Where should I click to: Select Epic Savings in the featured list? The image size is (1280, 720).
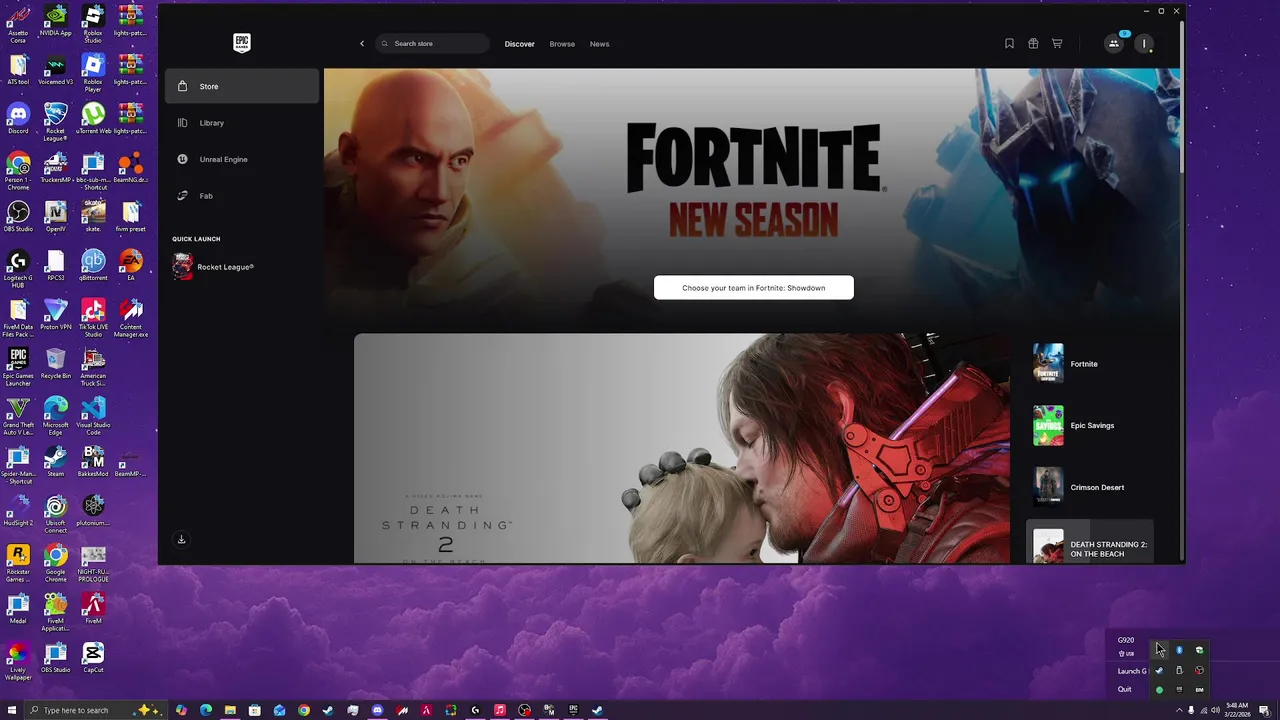pyautogui.click(x=1090, y=426)
